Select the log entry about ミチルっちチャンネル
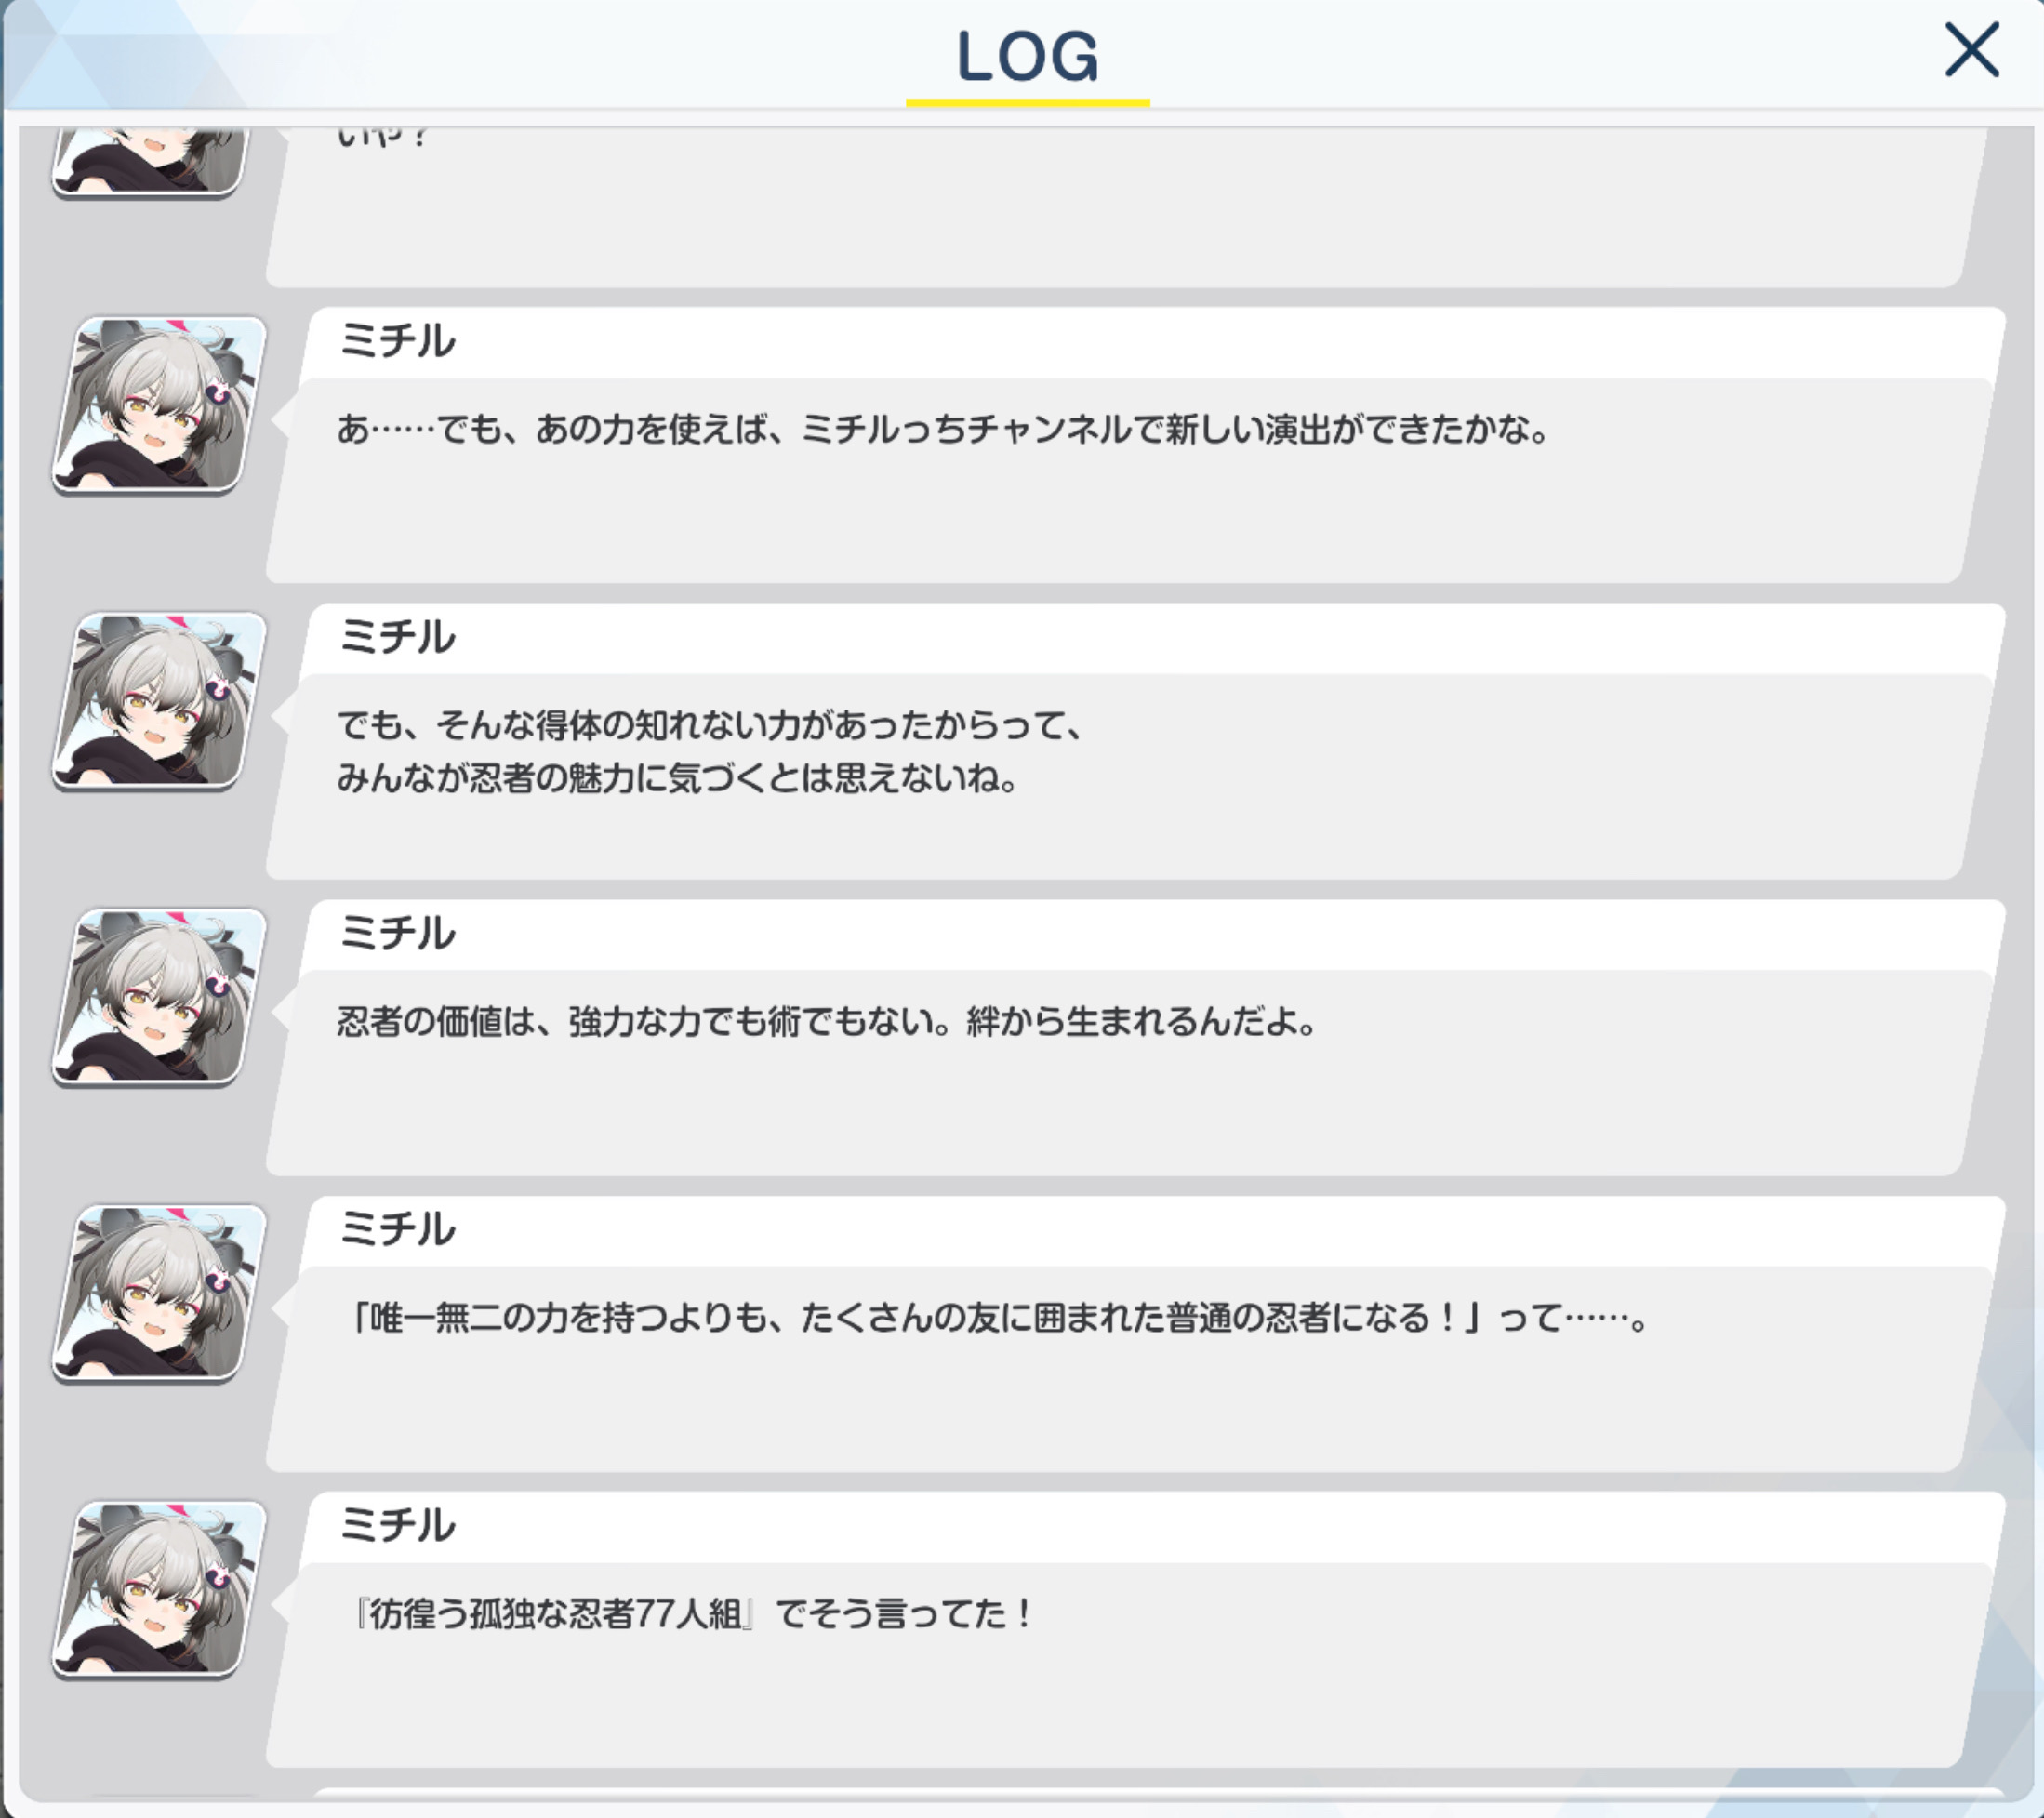This screenshot has height=1818, width=2044. pyautogui.click(x=1135, y=445)
